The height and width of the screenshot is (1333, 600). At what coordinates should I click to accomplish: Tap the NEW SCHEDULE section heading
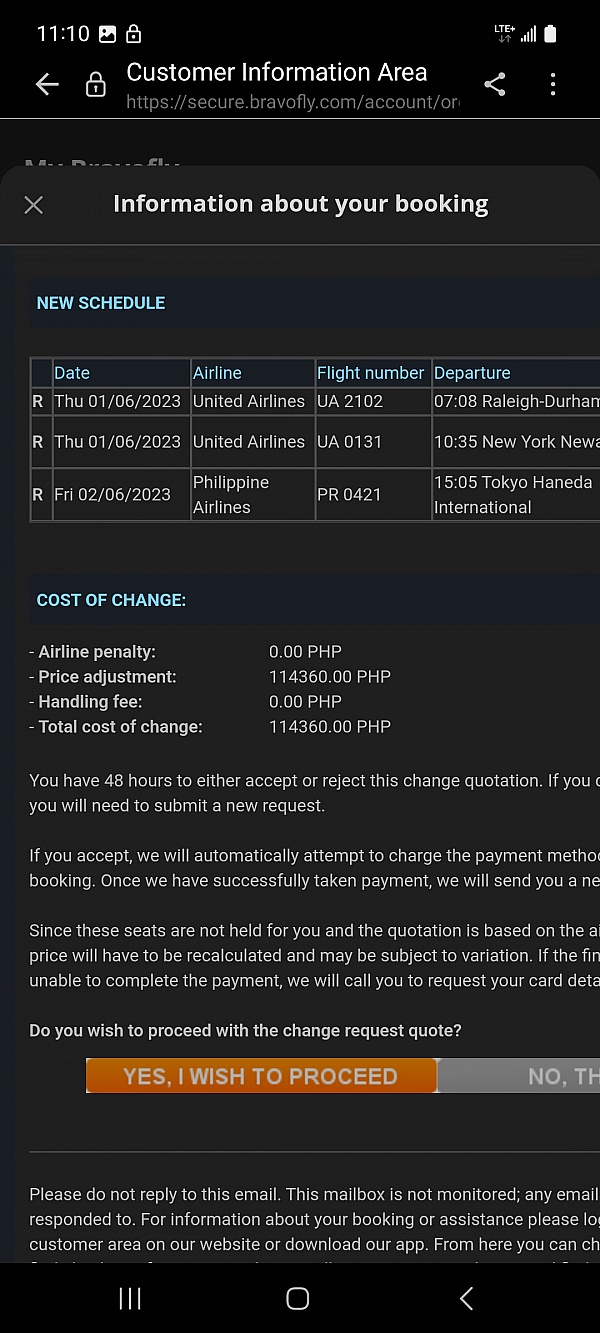point(101,303)
